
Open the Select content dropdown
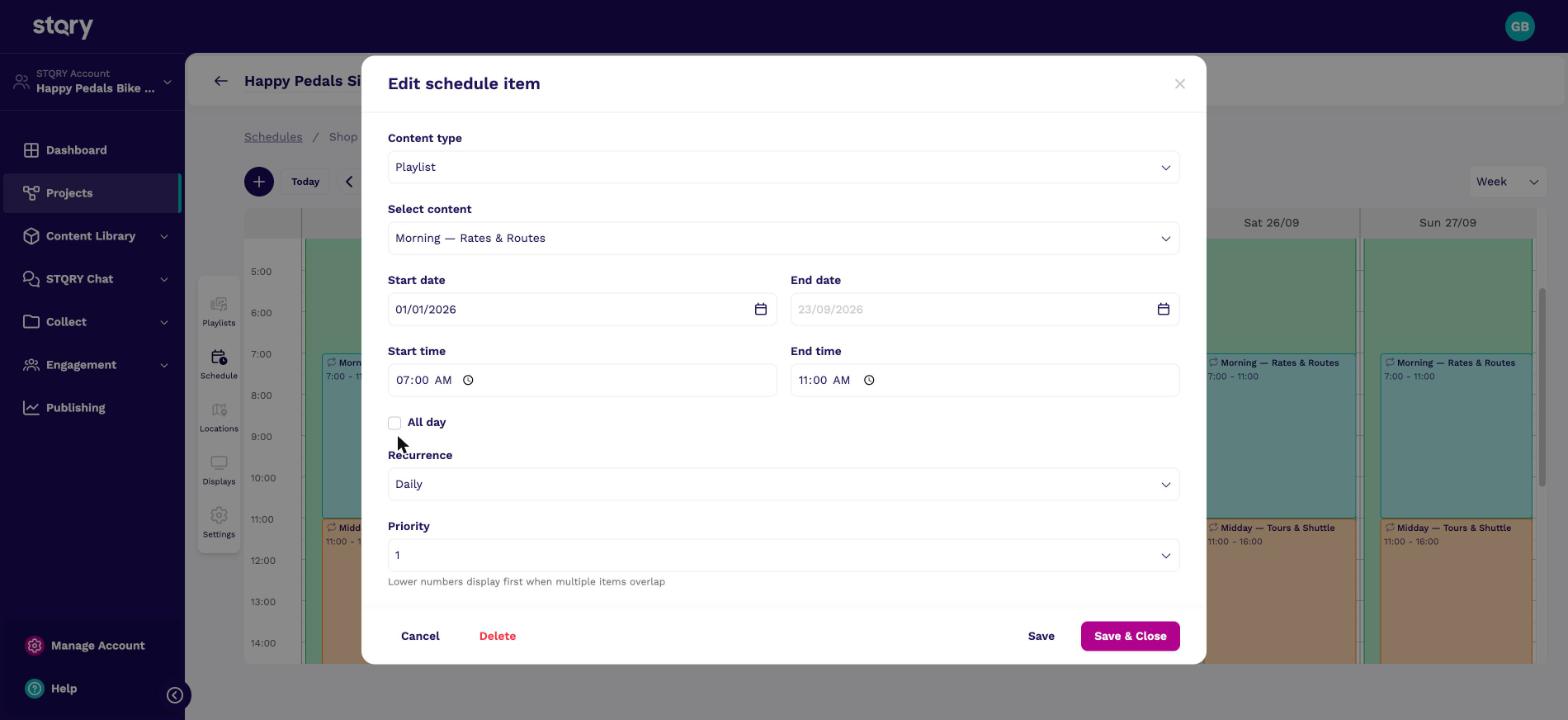[783, 239]
